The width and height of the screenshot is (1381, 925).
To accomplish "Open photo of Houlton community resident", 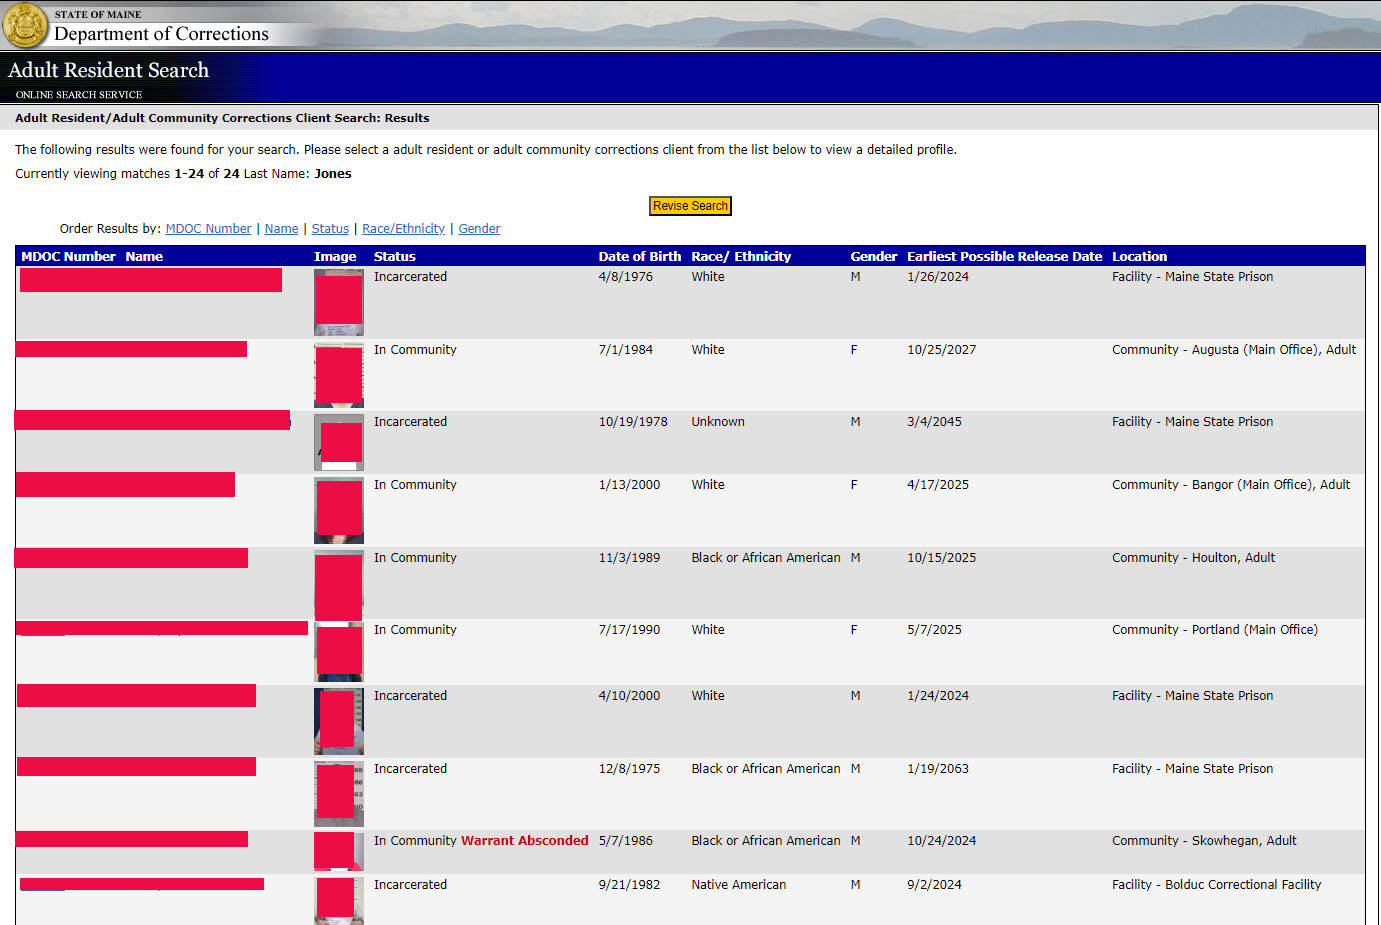I will (338, 585).
